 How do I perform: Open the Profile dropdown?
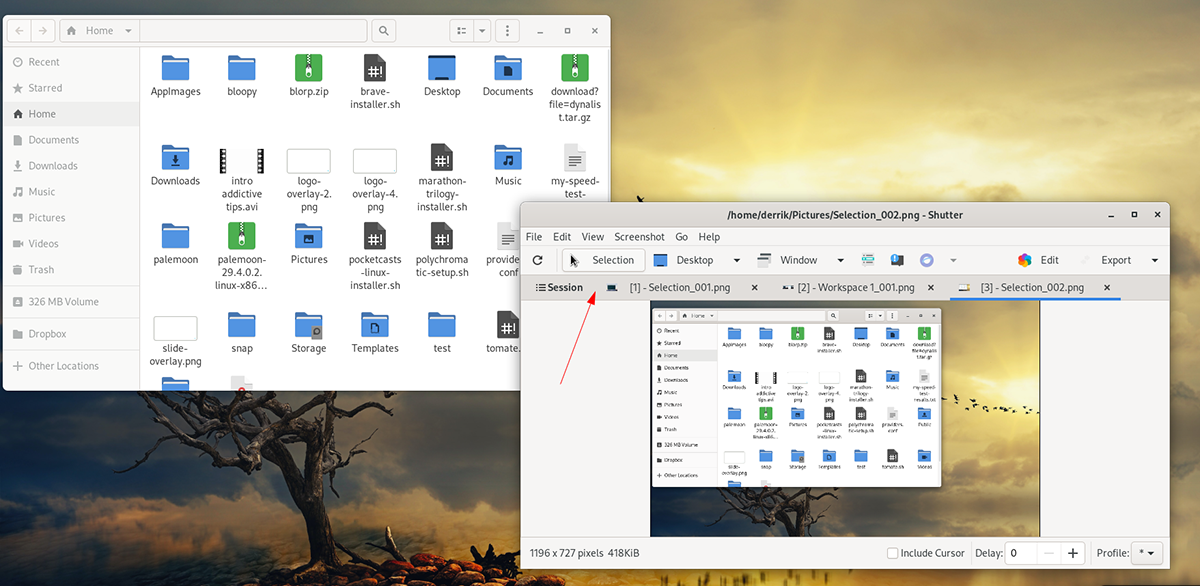click(x=1145, y=553)
